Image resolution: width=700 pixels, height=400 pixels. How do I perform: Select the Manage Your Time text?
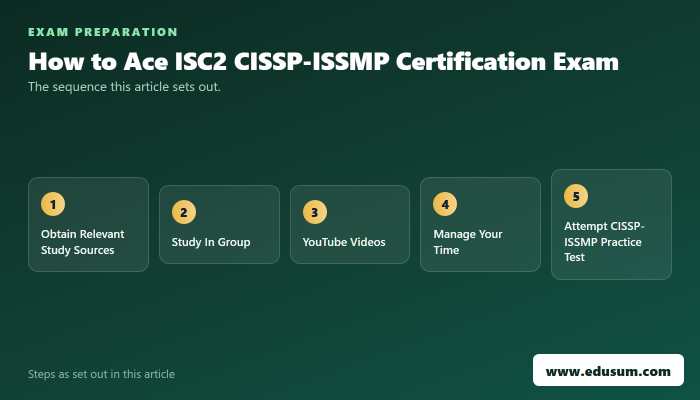point(468,242)
